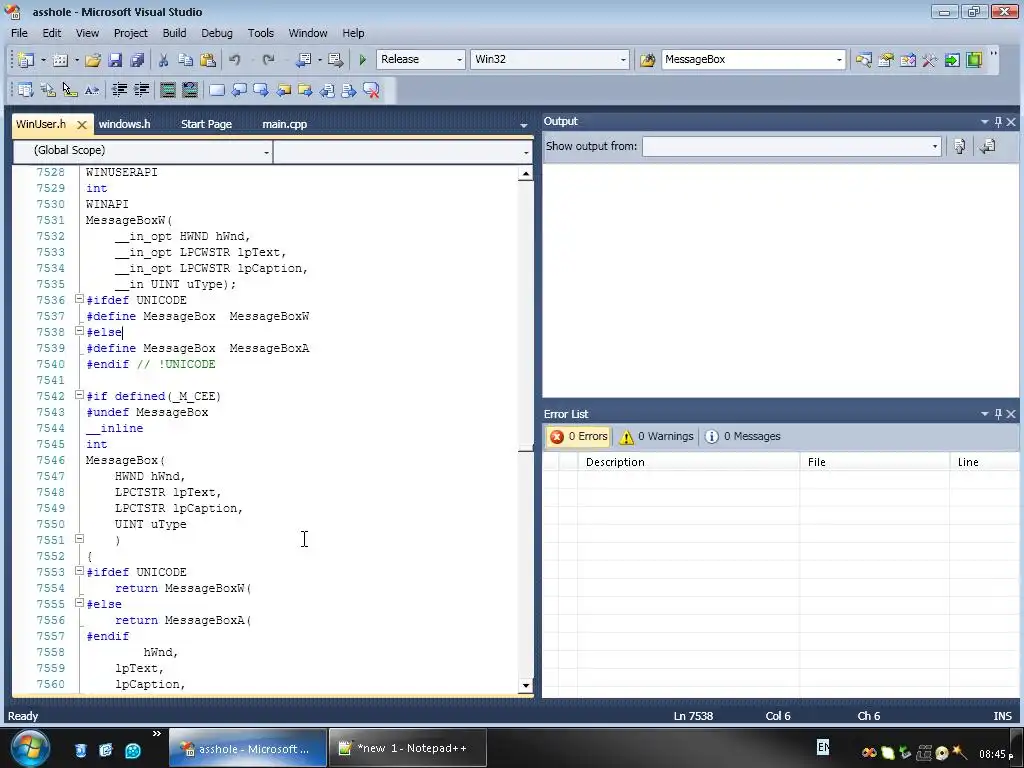Sort Error List by Description column
The image size is (1024, 768).
point(688,462)
